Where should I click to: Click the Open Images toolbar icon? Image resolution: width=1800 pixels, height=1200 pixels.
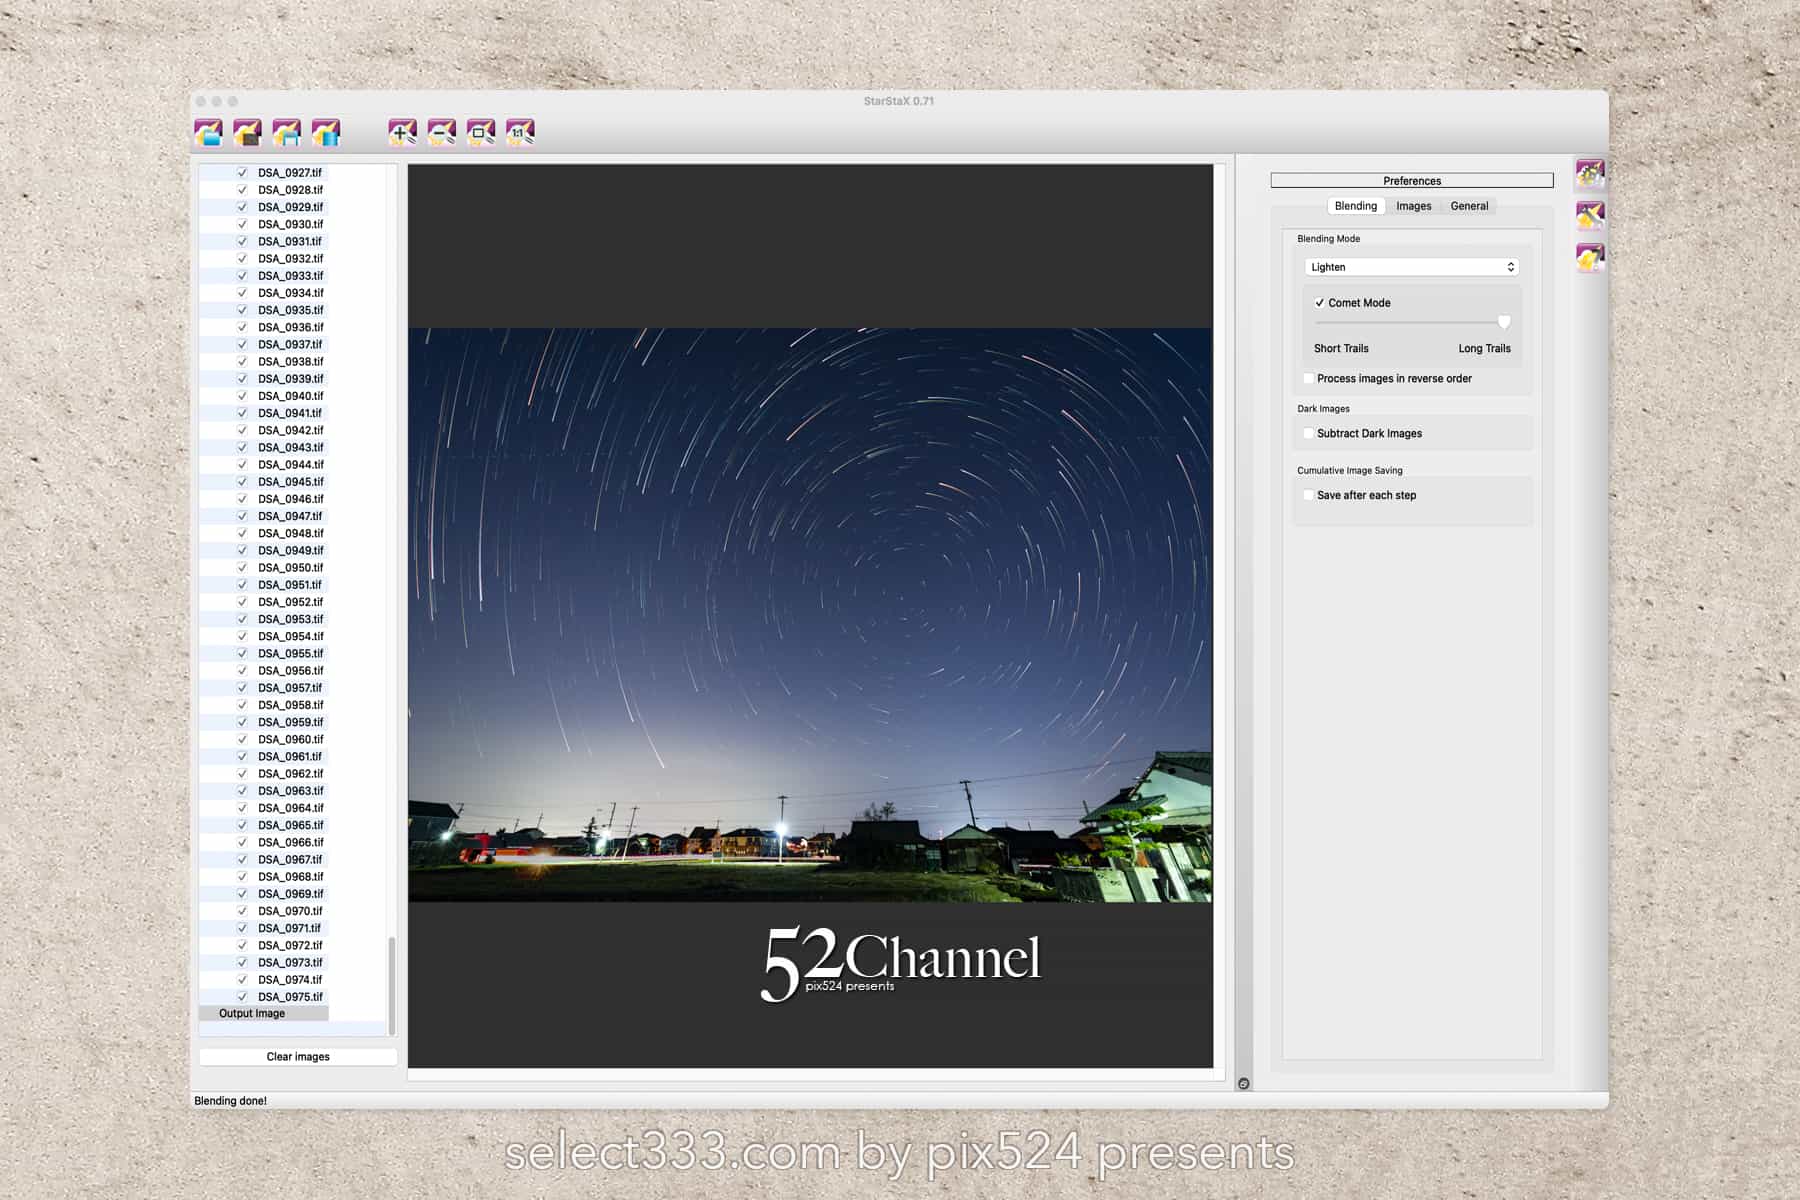click(x=208, y=132)
